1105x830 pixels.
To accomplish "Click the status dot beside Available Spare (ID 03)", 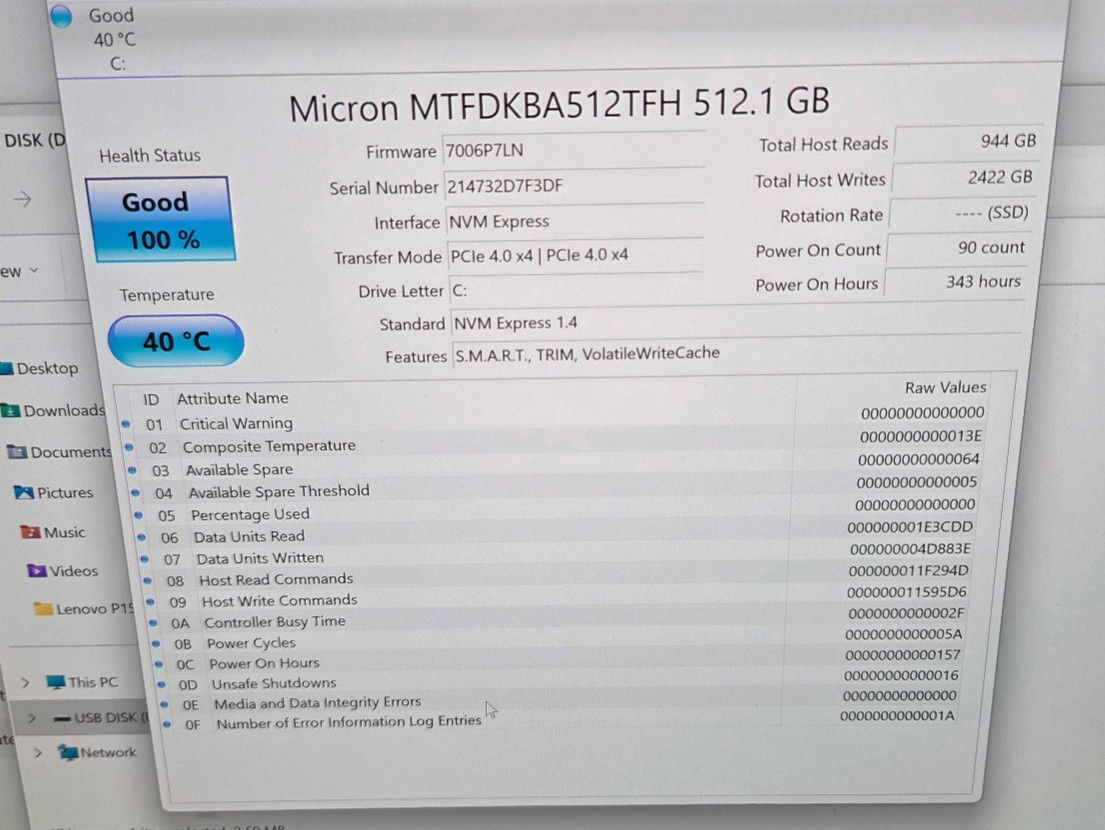I will [132, 470].
